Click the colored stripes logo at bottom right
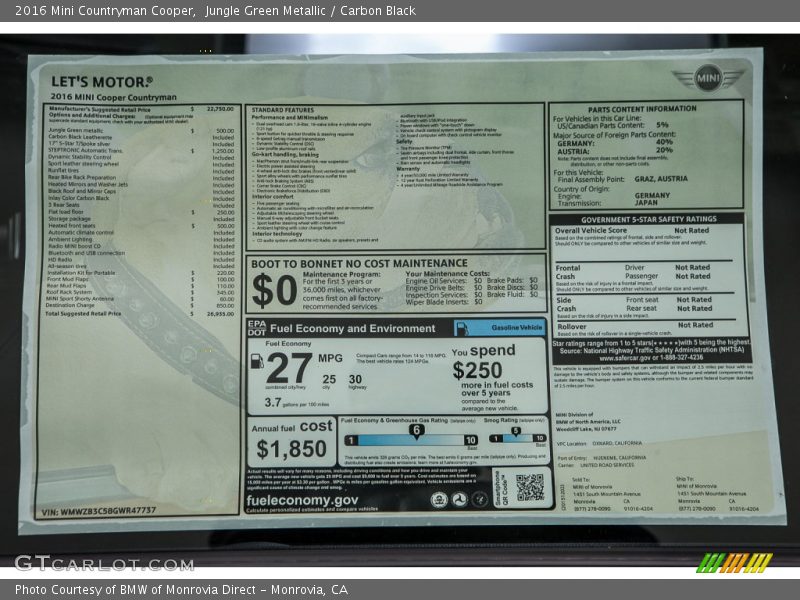This screenshot has height=600, width=800. [x=735, y=562]
